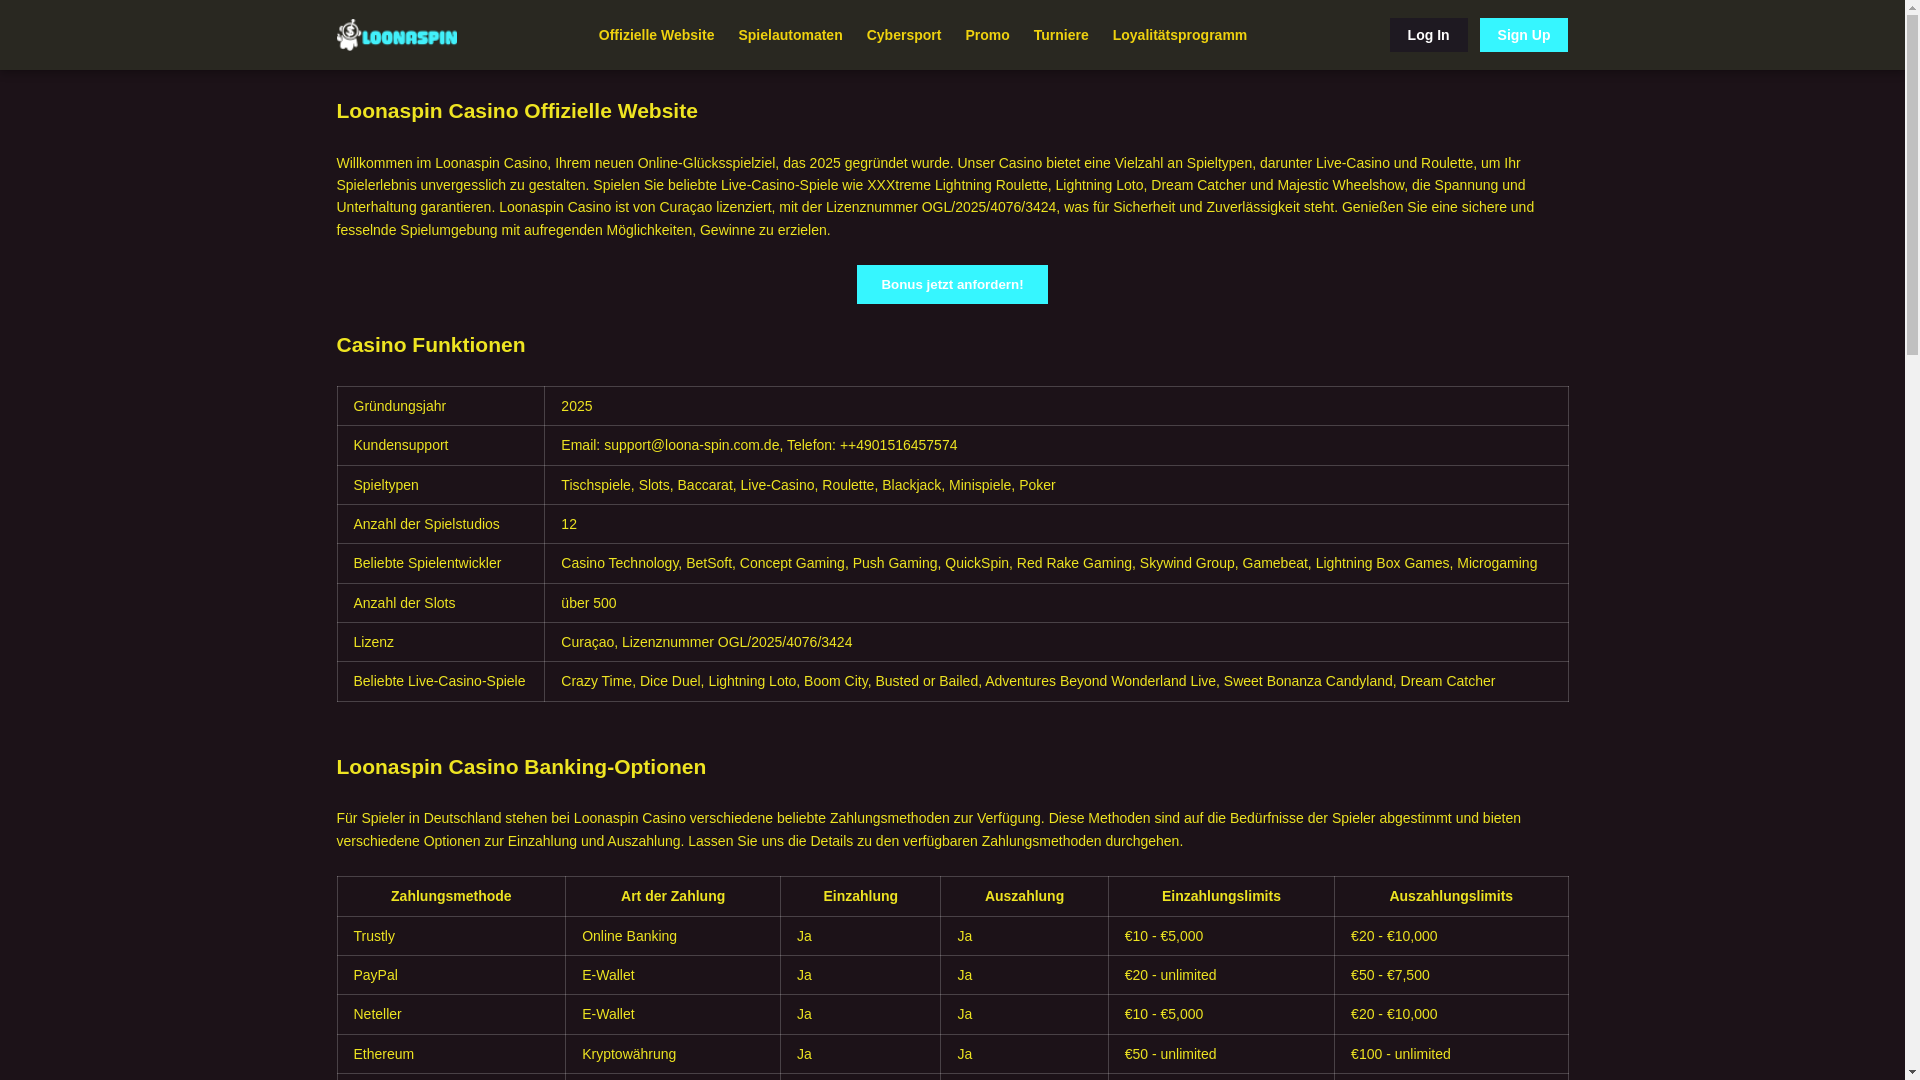Go to the Cybersport section
This screenshot has height=1080, width=1920.
pos(903,35)
